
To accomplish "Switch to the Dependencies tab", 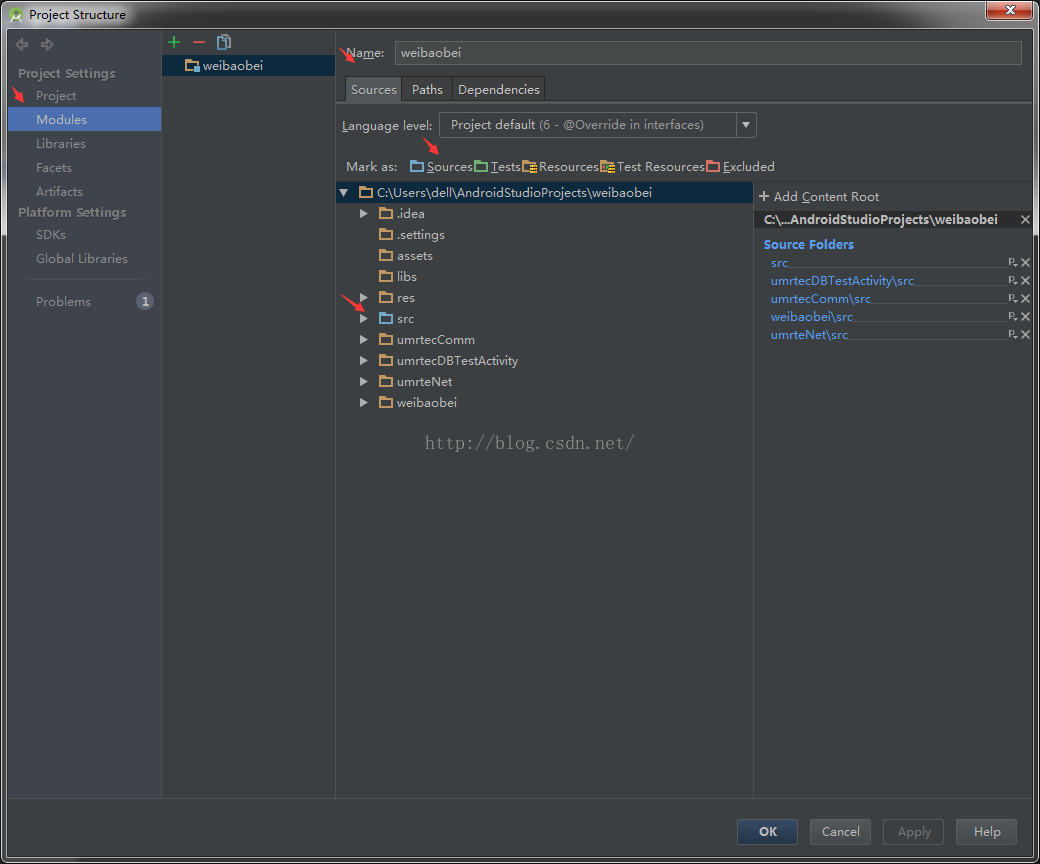I will (x=499, y=90).
